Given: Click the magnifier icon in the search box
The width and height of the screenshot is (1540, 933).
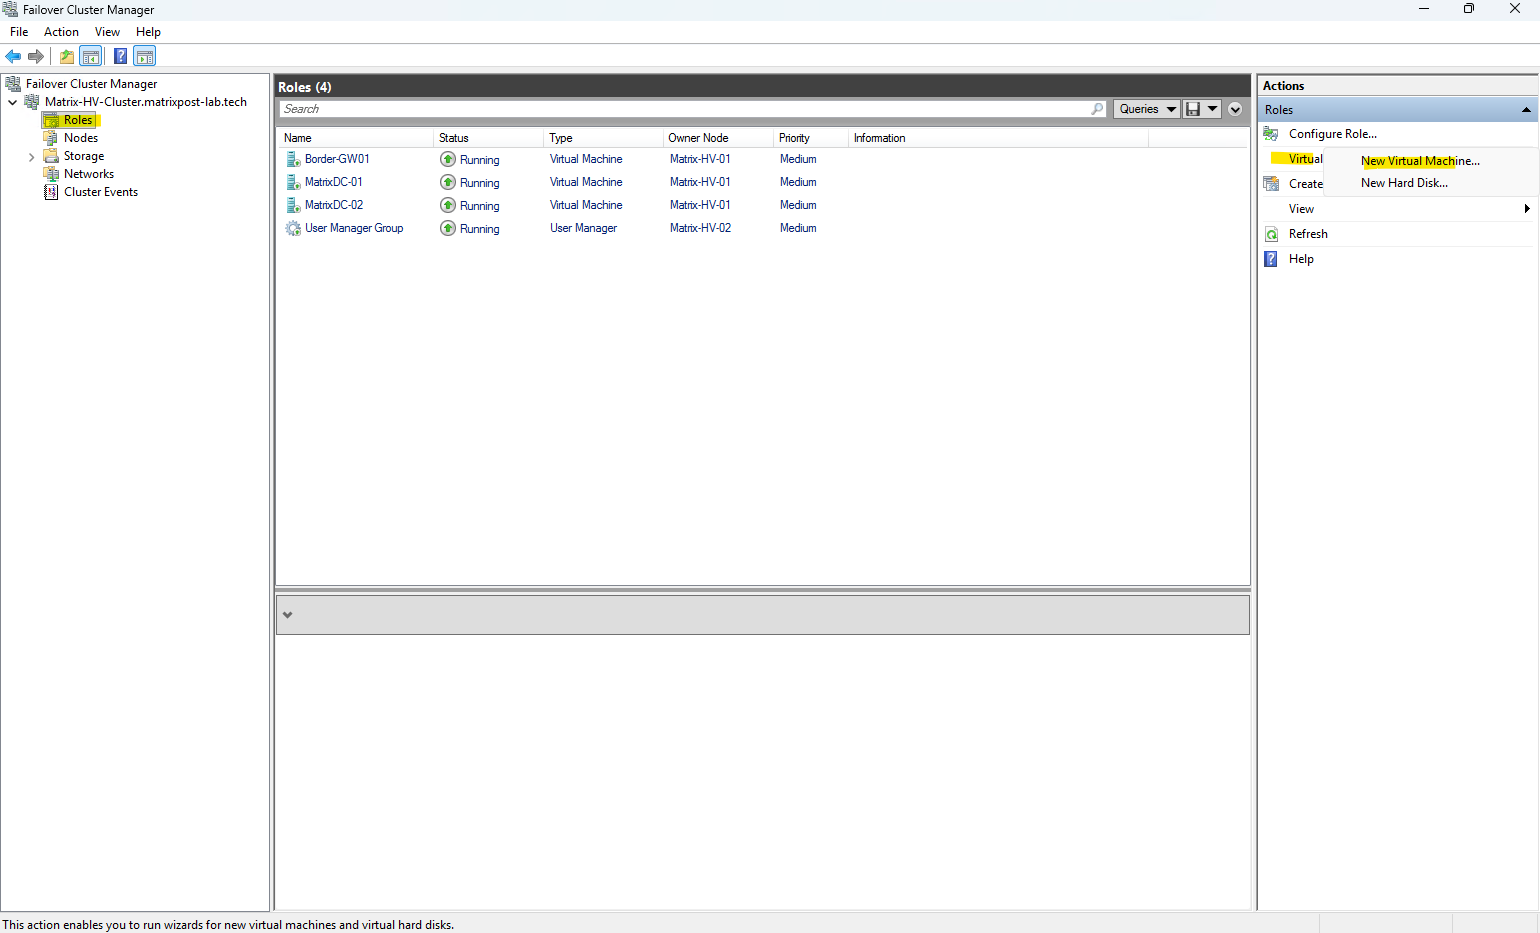Looking at the screenshot, I should [x=1097, y=109].
